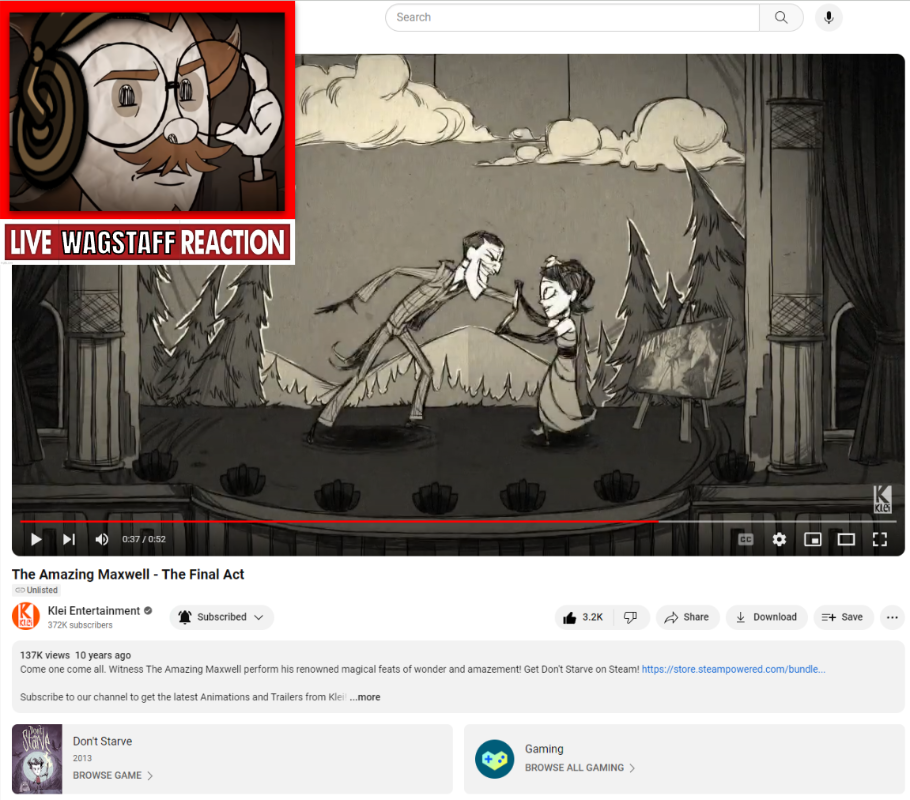Open video settings gear
910x800 pixels.
(x=779, y=539)
